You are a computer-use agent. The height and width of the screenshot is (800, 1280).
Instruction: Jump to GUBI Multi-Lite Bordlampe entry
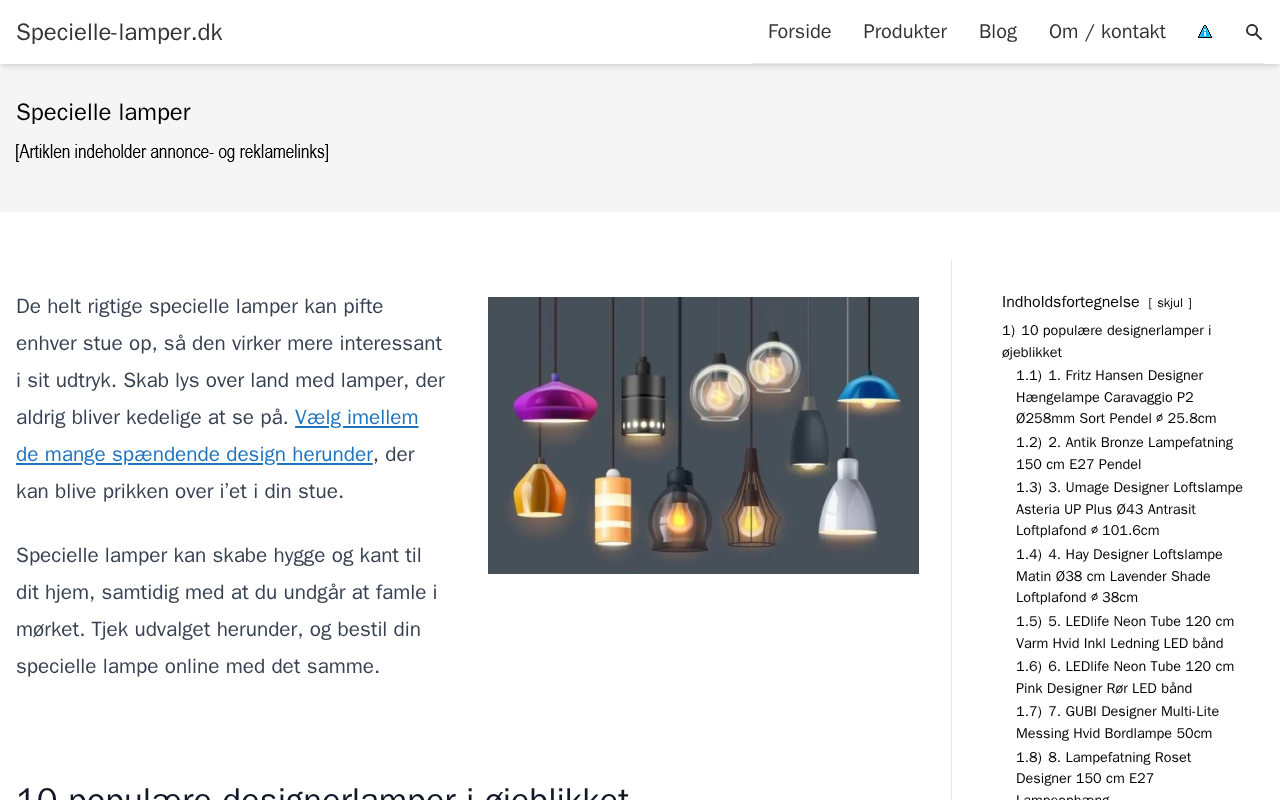point(1117,722)
